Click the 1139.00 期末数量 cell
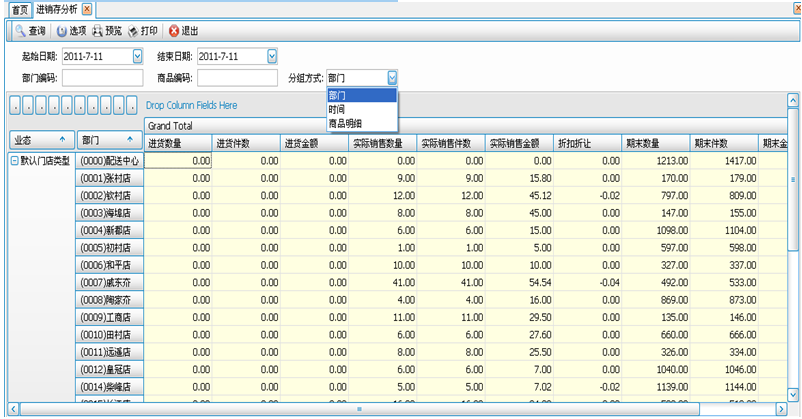802x419 pixels. (656, 387)
